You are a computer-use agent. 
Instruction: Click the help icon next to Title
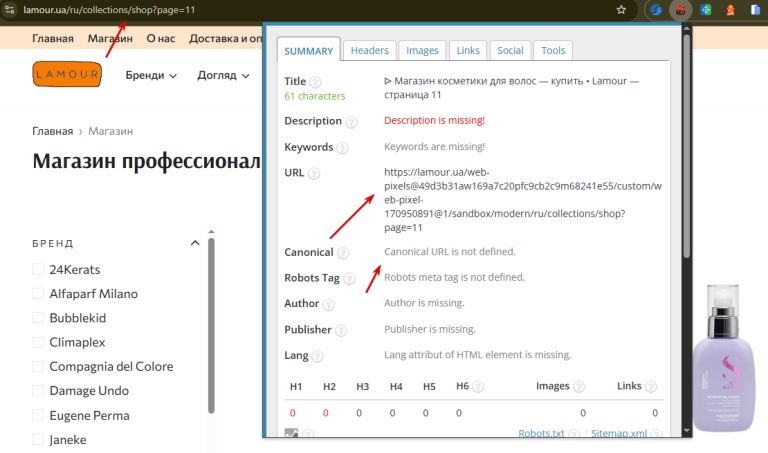tap(316, 82)
